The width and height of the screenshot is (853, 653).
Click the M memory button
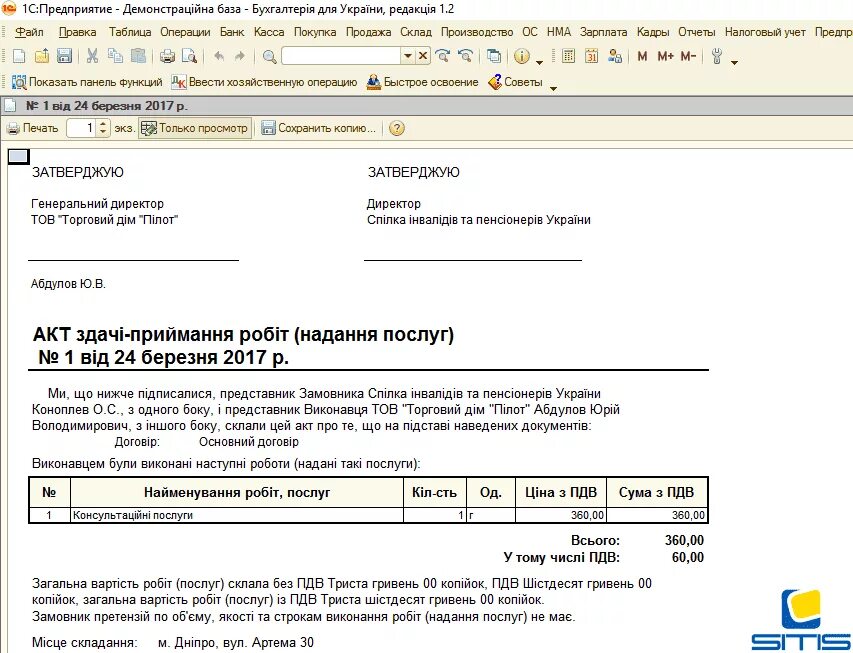point(642,56)
